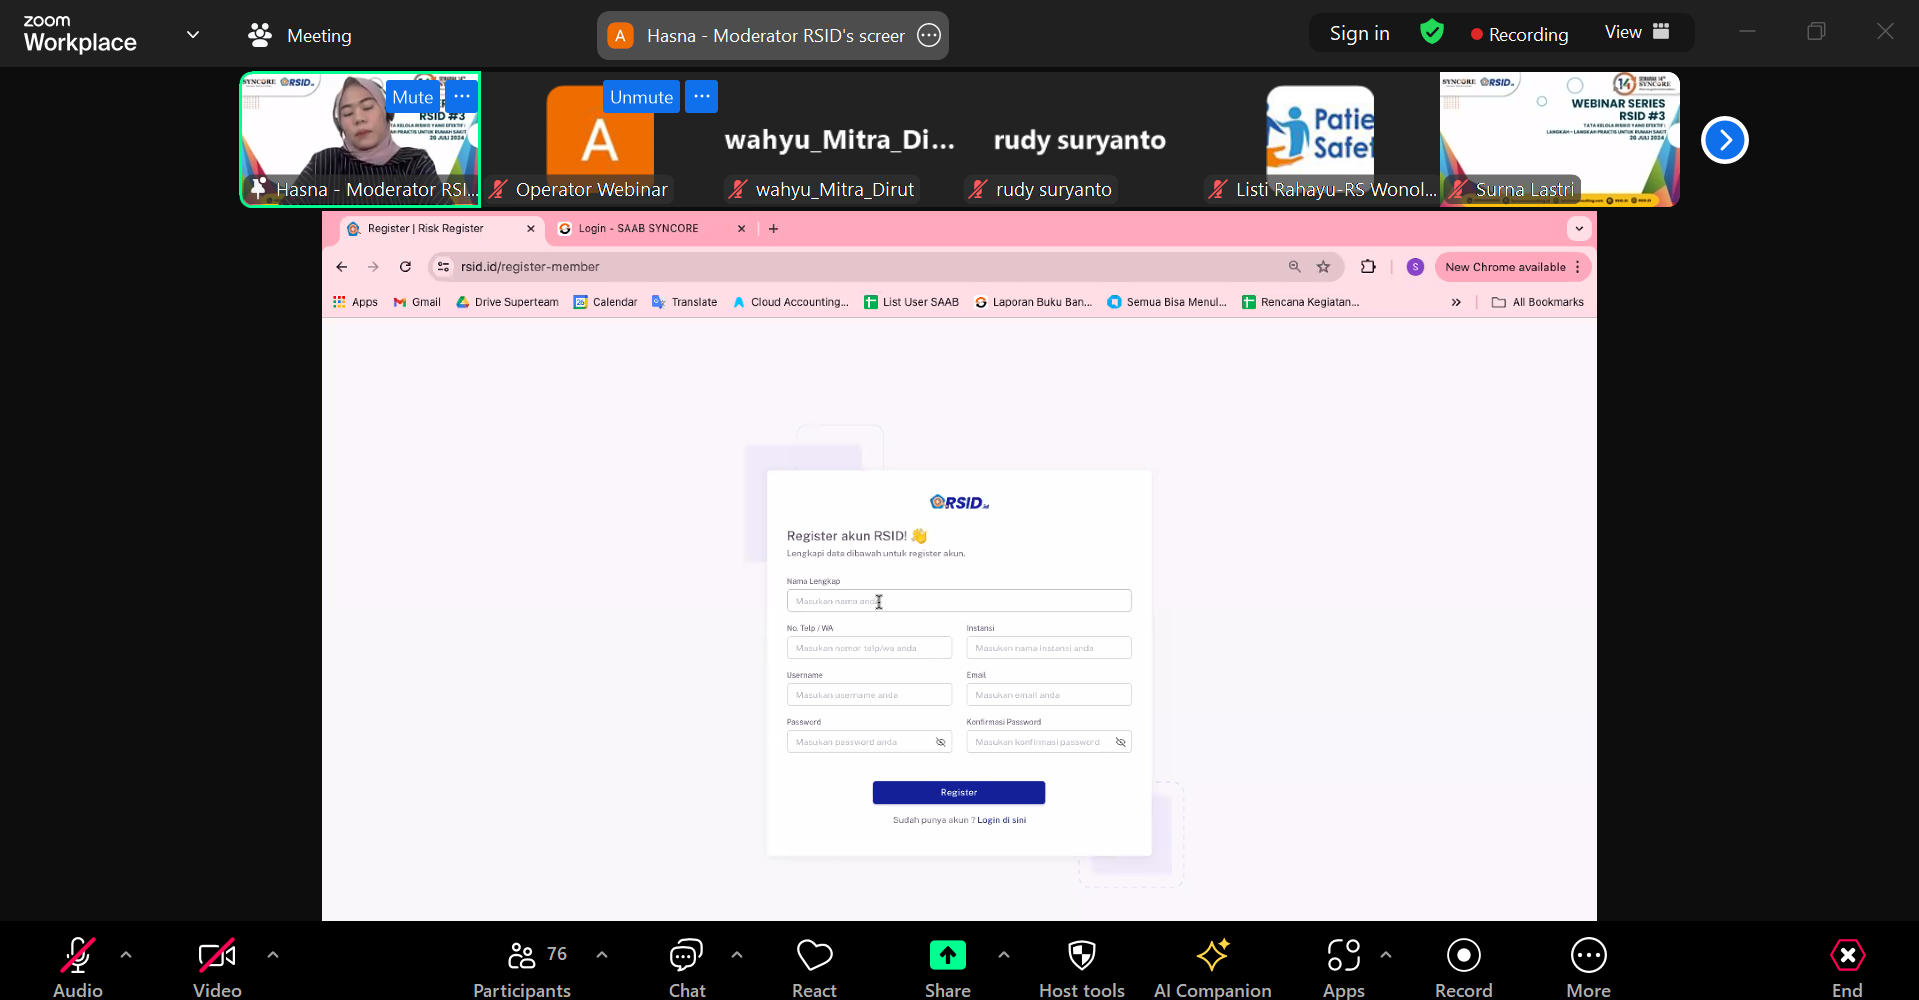Turn on camera with Video button
The height and width of the screenshot is (1000, 1919).
[x=217, y=957]
